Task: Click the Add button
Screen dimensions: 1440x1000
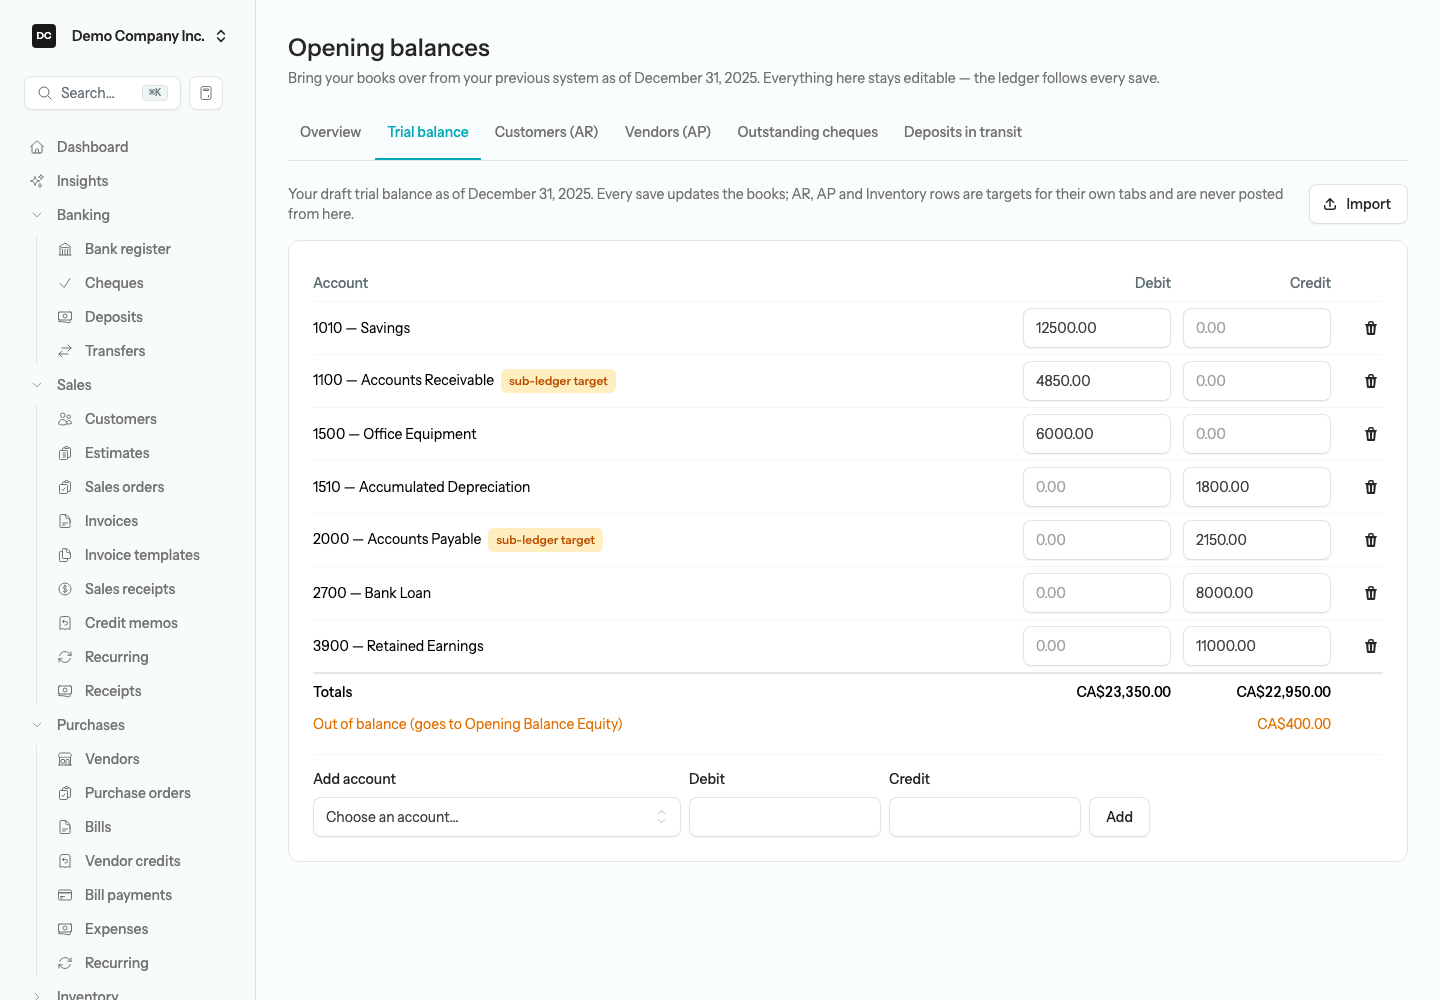Action: [1119, 817]
